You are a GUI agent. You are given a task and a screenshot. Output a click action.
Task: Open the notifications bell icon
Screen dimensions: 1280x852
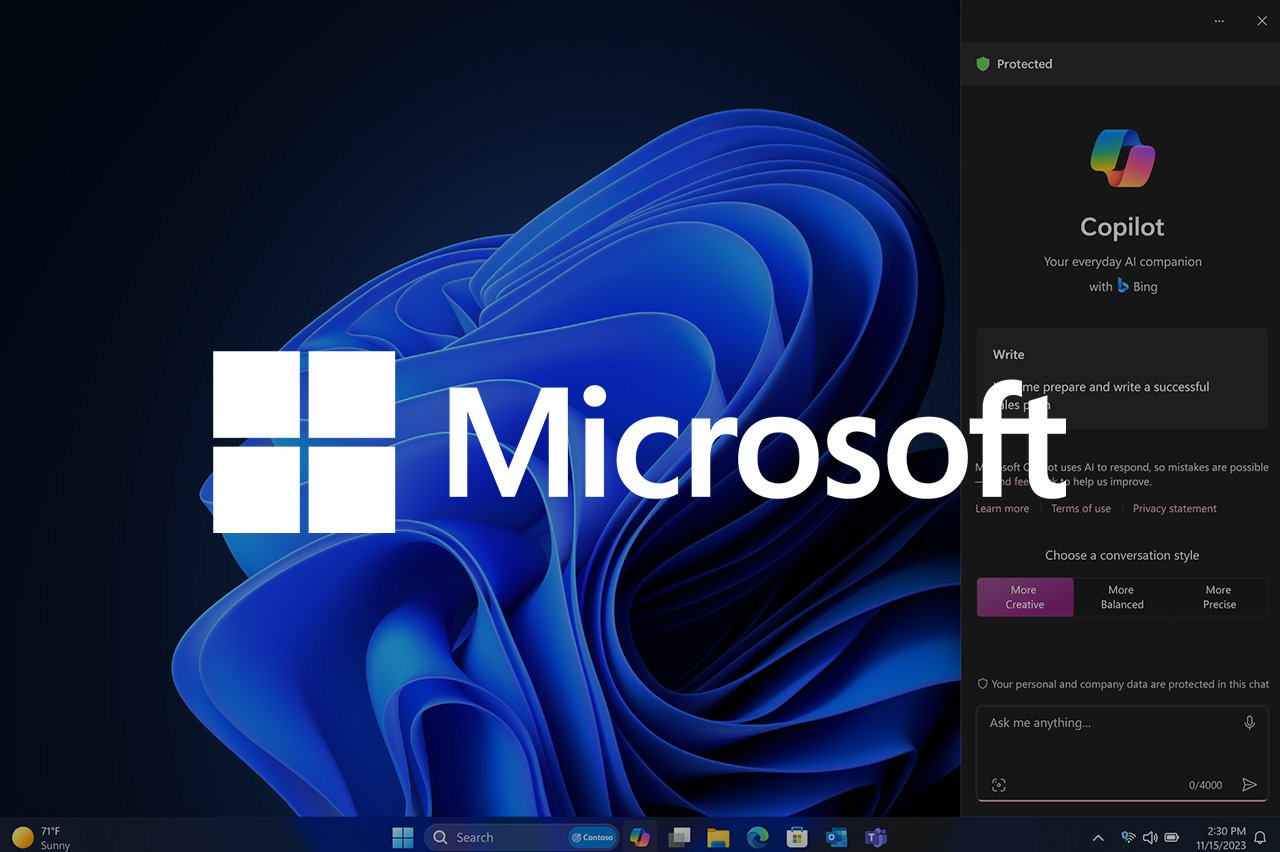(x=1260, y=838)
